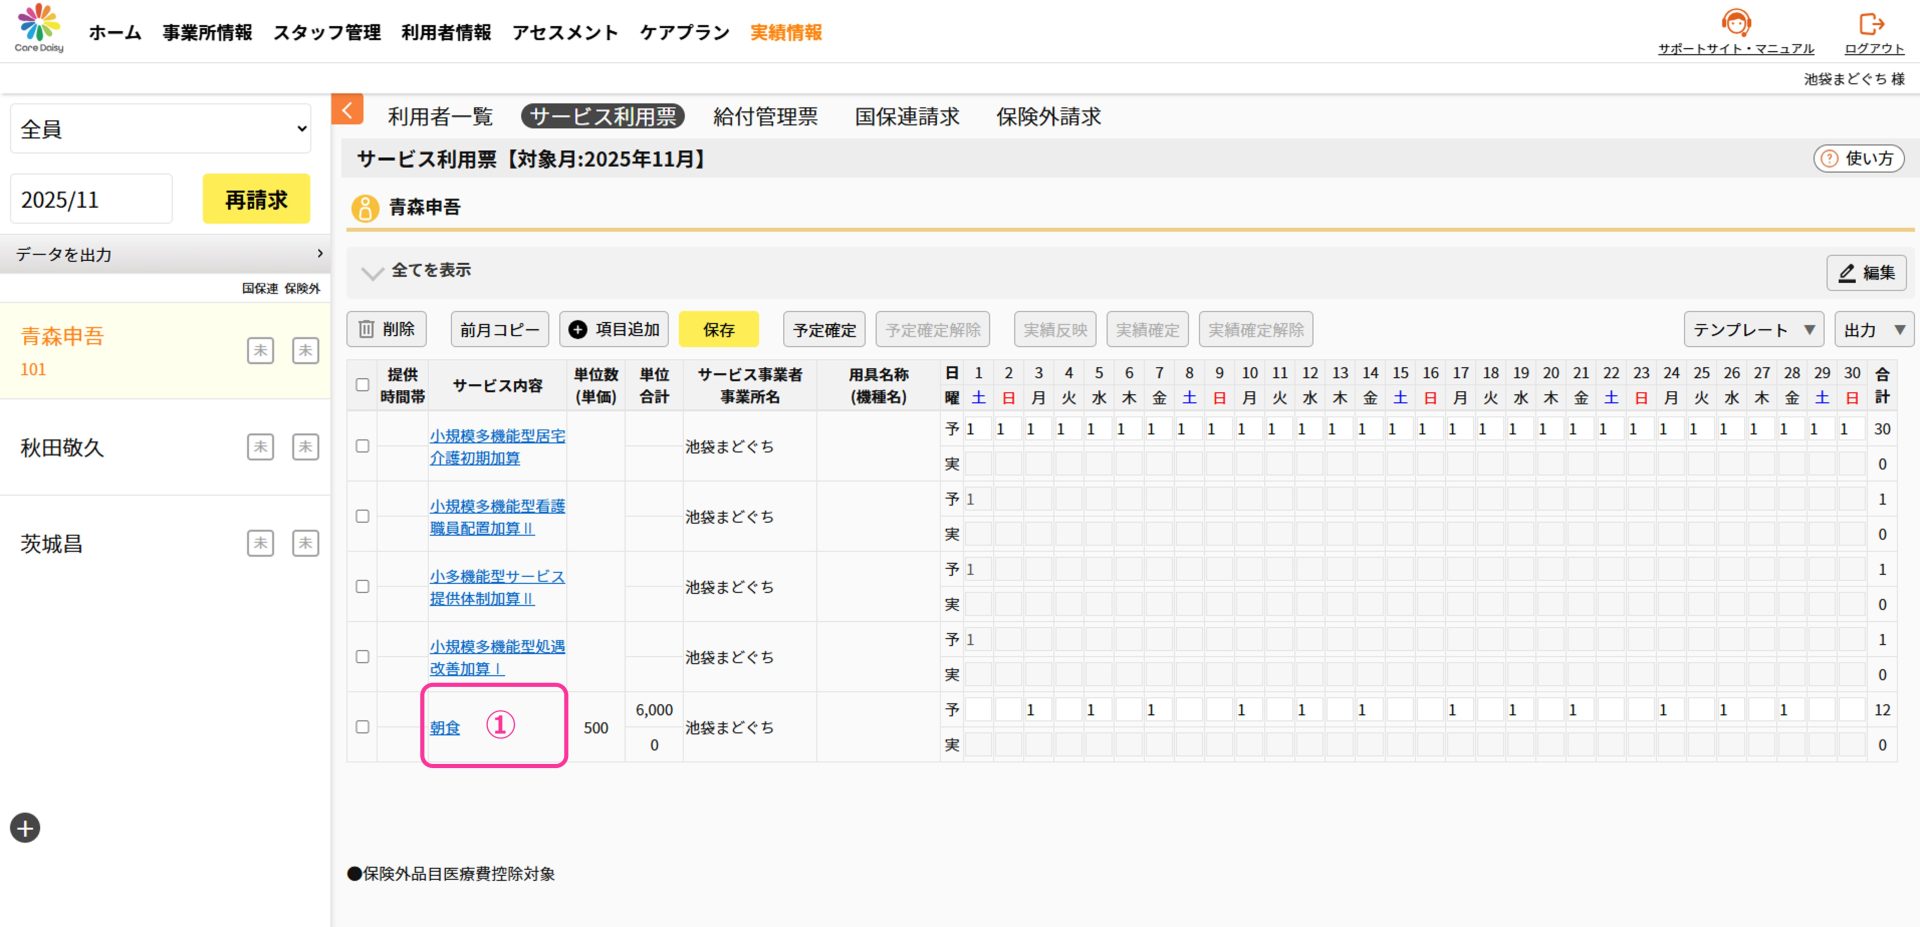Image resolution: width=1920 pixels, height=927 pixels.
Task: Open the テンプレート dropdown
Action: pyautogui.click(x=1753, y=329)
